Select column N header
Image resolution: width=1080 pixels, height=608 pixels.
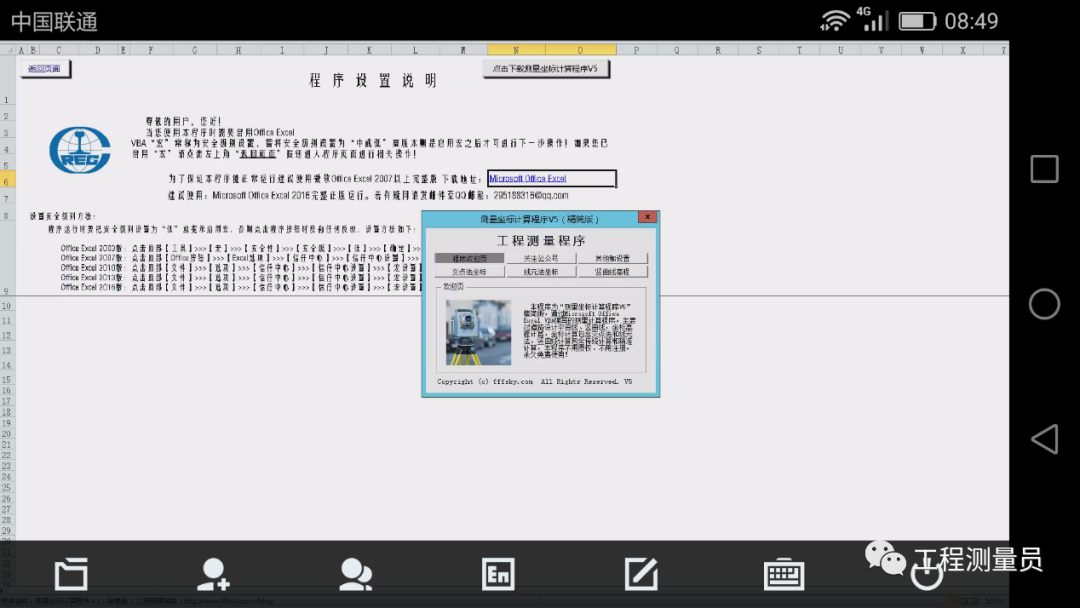click(x=516, y=50)
